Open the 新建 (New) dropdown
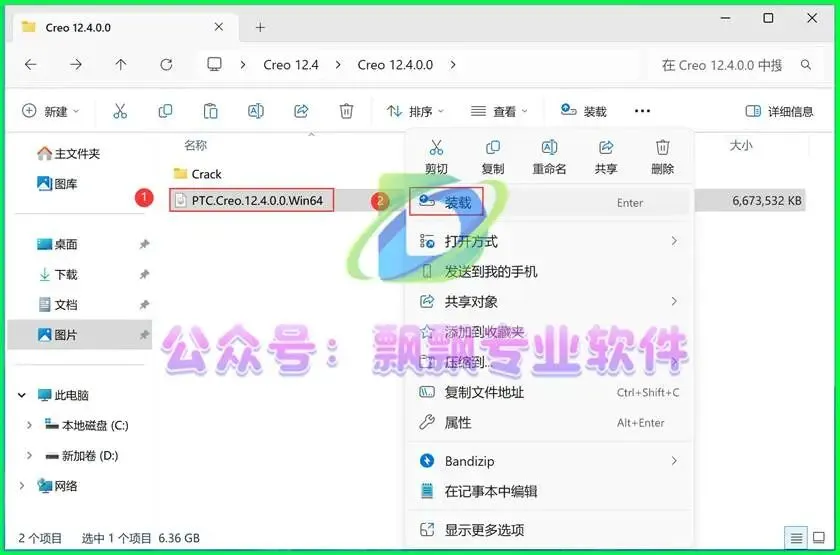The height and width of the screenshot is (555, 840). click(51, 111)
